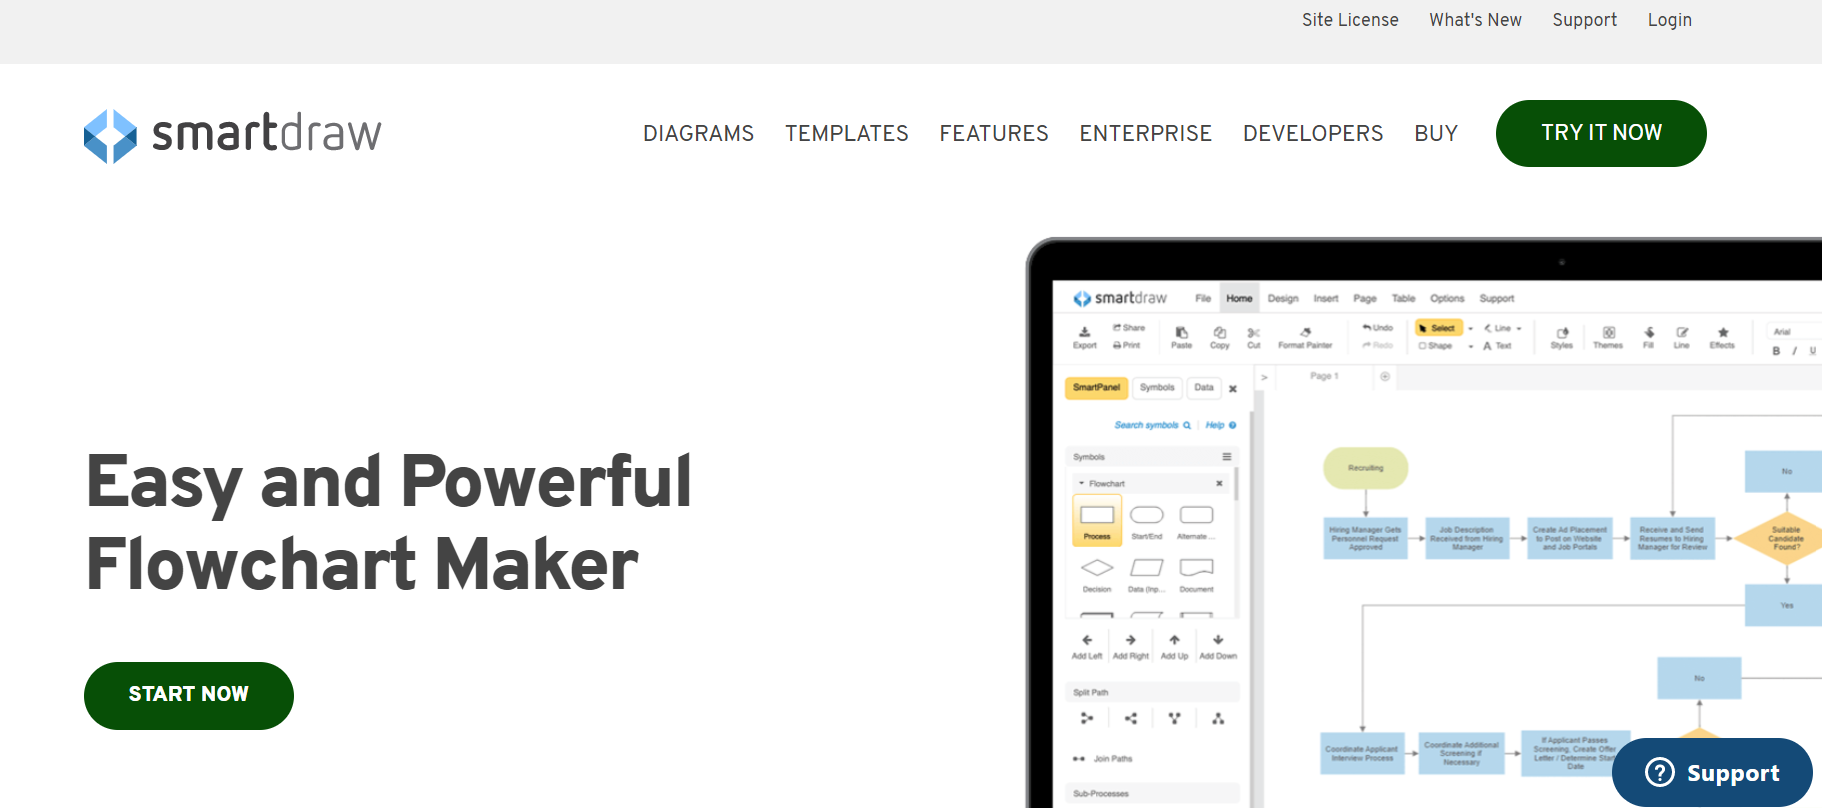Screen dimensions: 1822x808
Task: Open the What's New link
Action: click(x=1475, y=20)
